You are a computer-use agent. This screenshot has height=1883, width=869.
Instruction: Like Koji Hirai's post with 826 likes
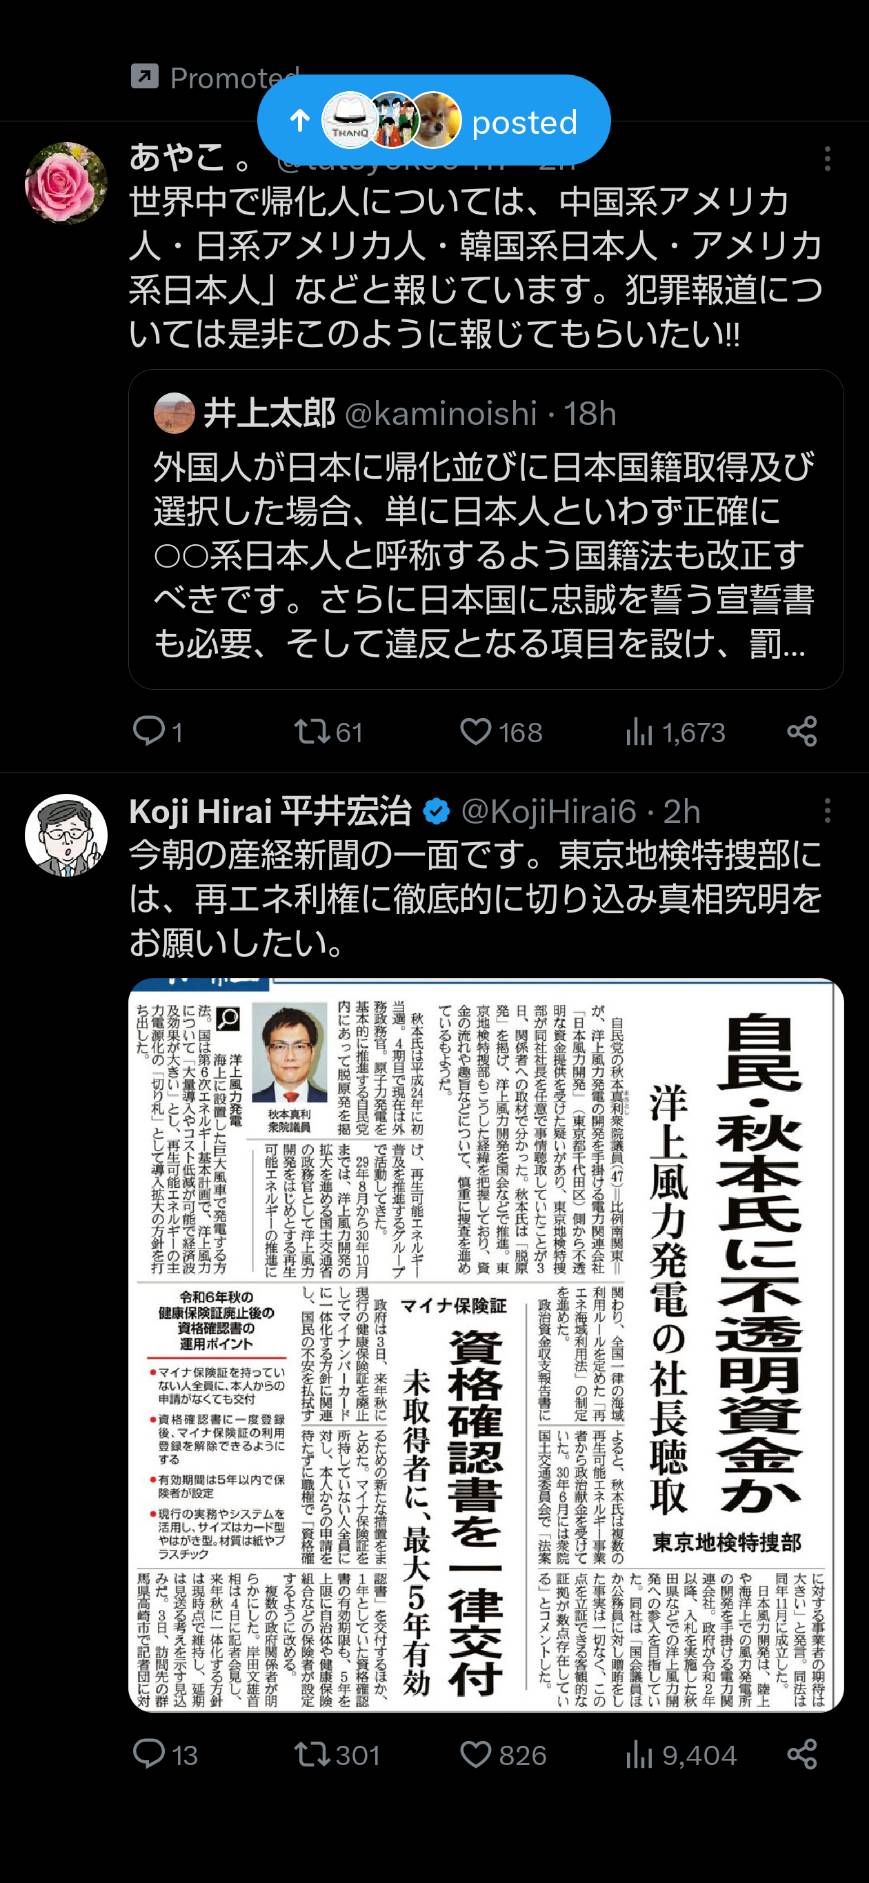point(475,1754)
